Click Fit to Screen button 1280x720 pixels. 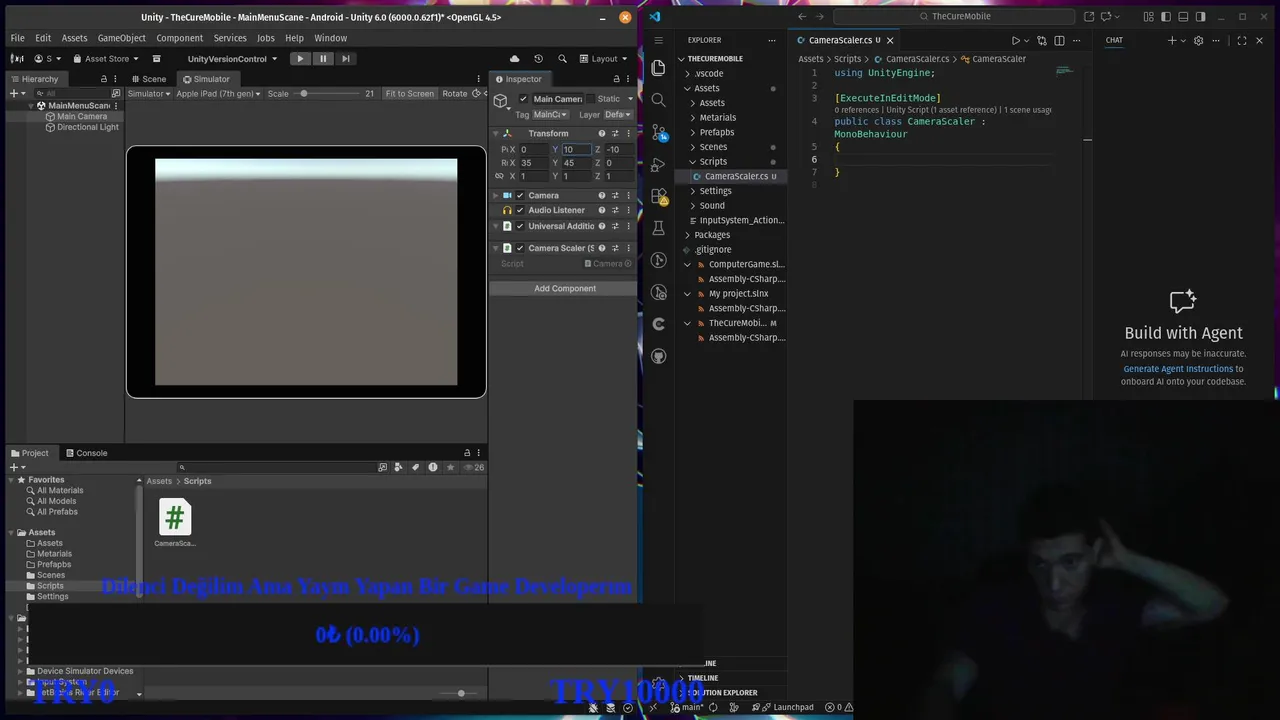[410, 94]
